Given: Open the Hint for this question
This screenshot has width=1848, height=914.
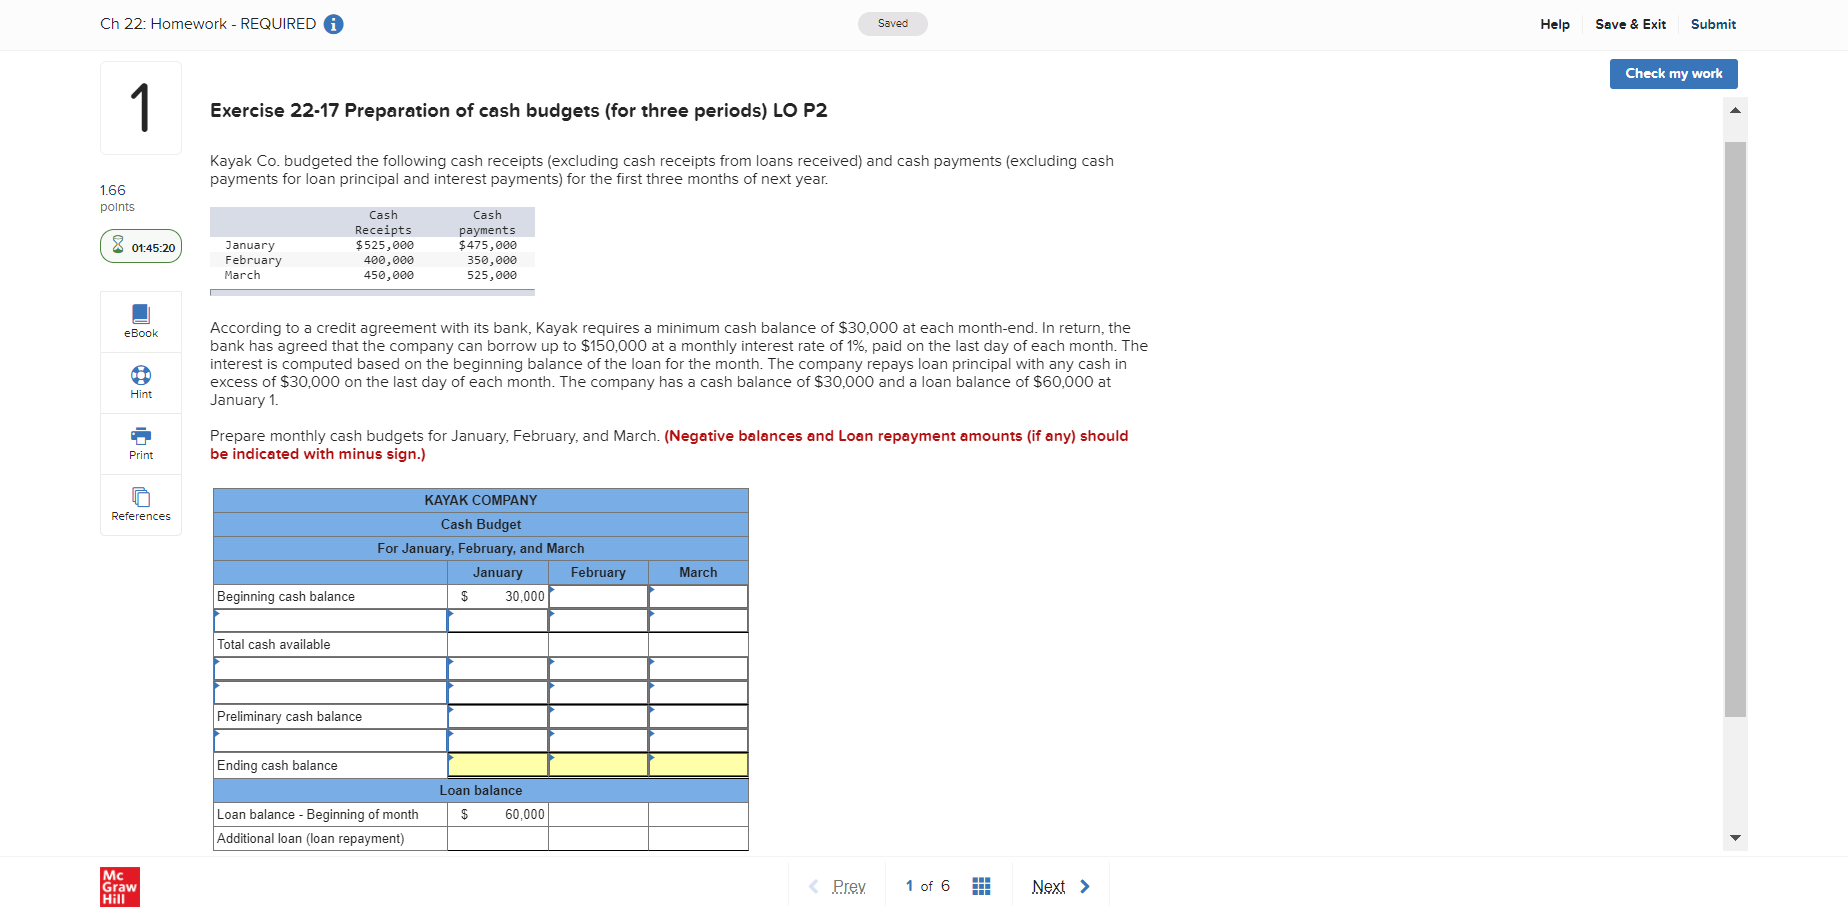Looking at the screenshot, I should click(140, 382).
